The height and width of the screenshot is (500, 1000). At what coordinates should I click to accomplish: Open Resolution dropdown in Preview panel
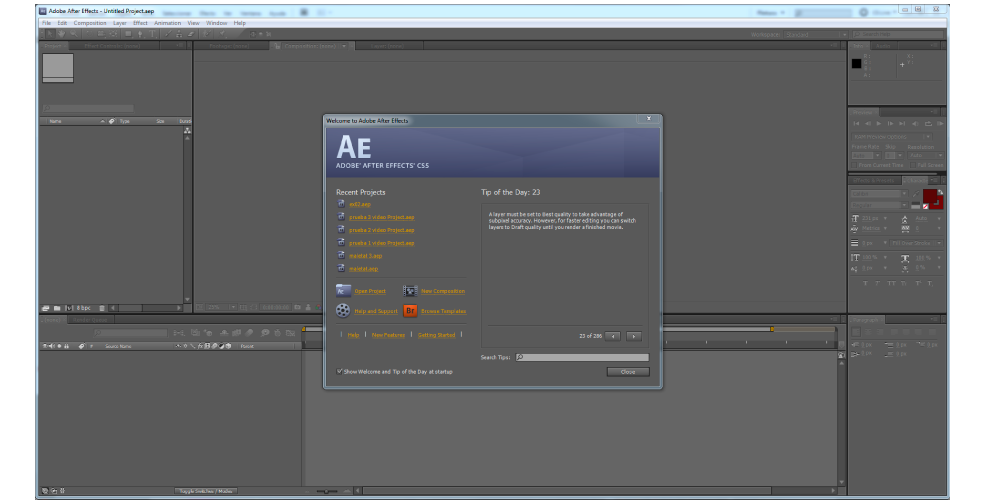925,155
